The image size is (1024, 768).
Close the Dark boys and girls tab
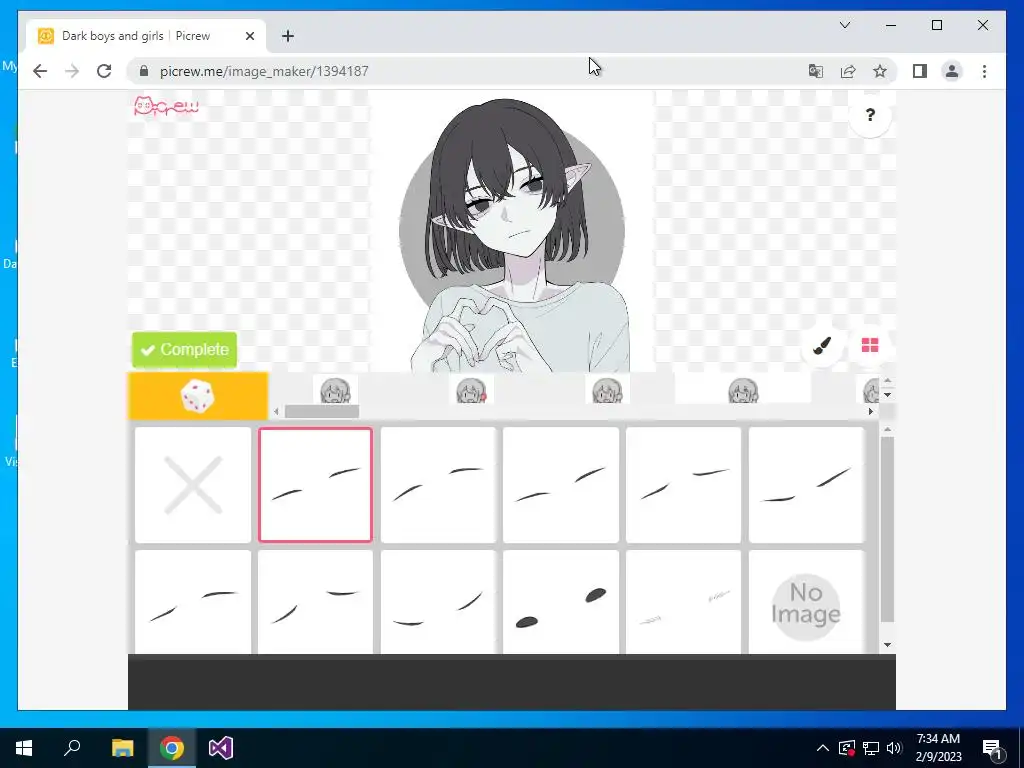coord(249,36)
